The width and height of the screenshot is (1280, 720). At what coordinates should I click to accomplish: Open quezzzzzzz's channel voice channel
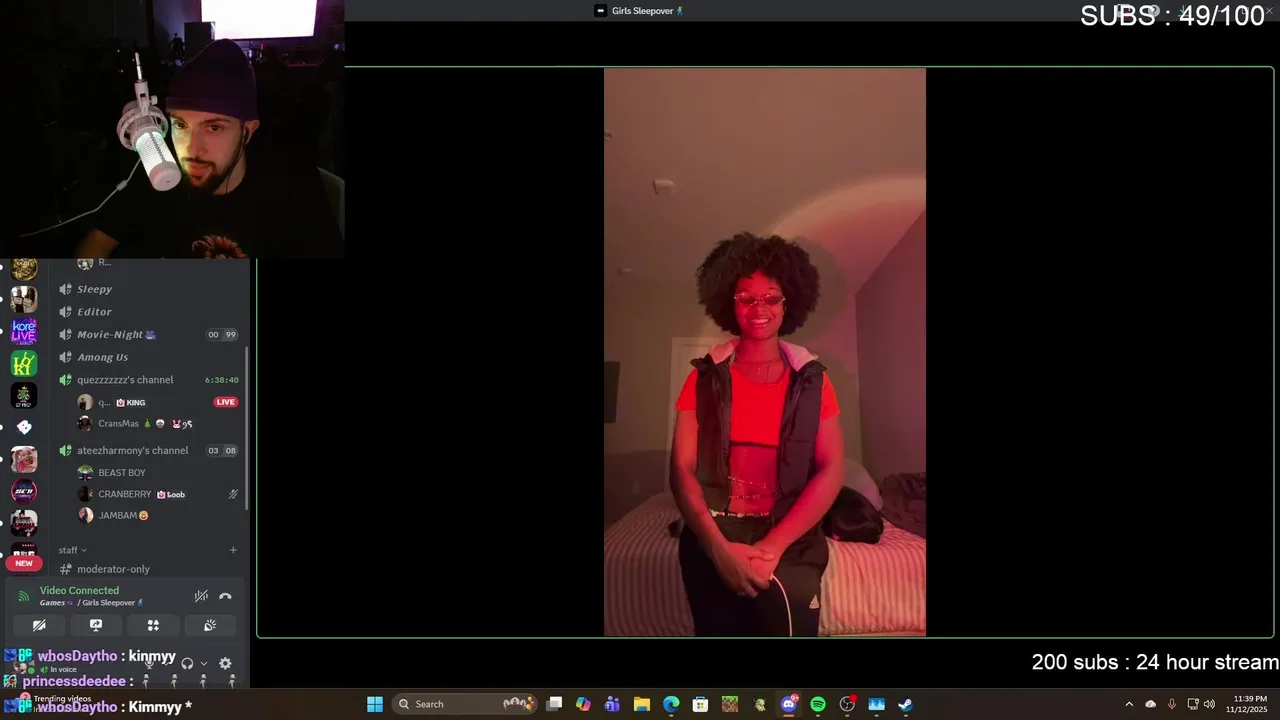150,380
